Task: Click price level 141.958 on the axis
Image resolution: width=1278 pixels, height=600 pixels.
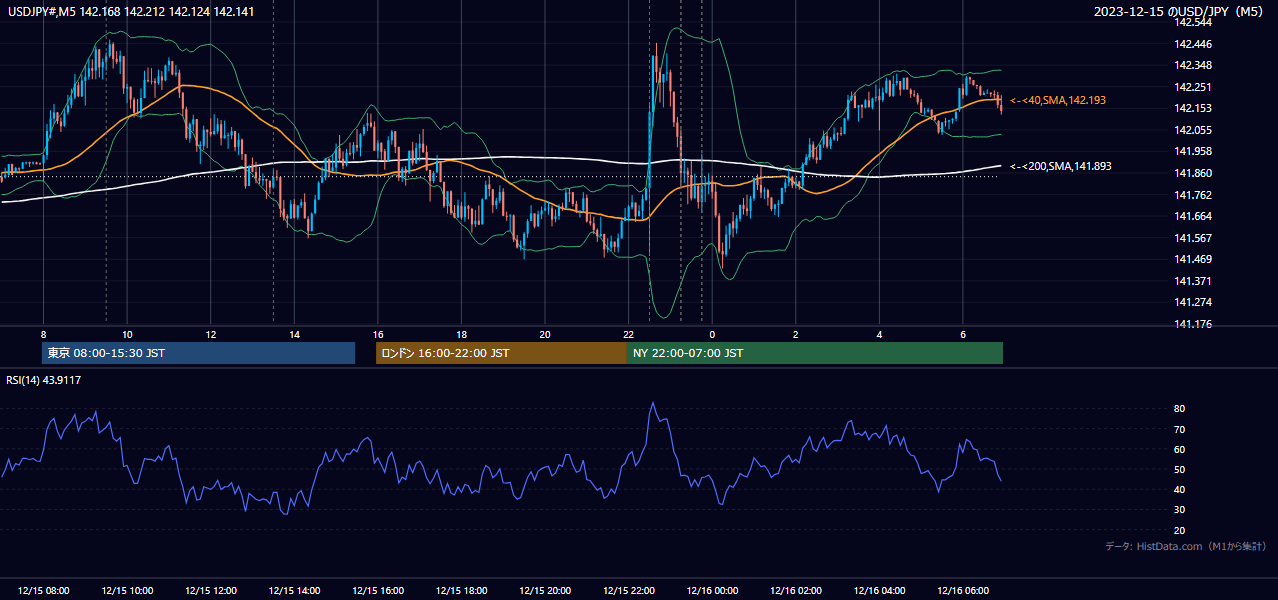Action: click(x=1193, y=151)
